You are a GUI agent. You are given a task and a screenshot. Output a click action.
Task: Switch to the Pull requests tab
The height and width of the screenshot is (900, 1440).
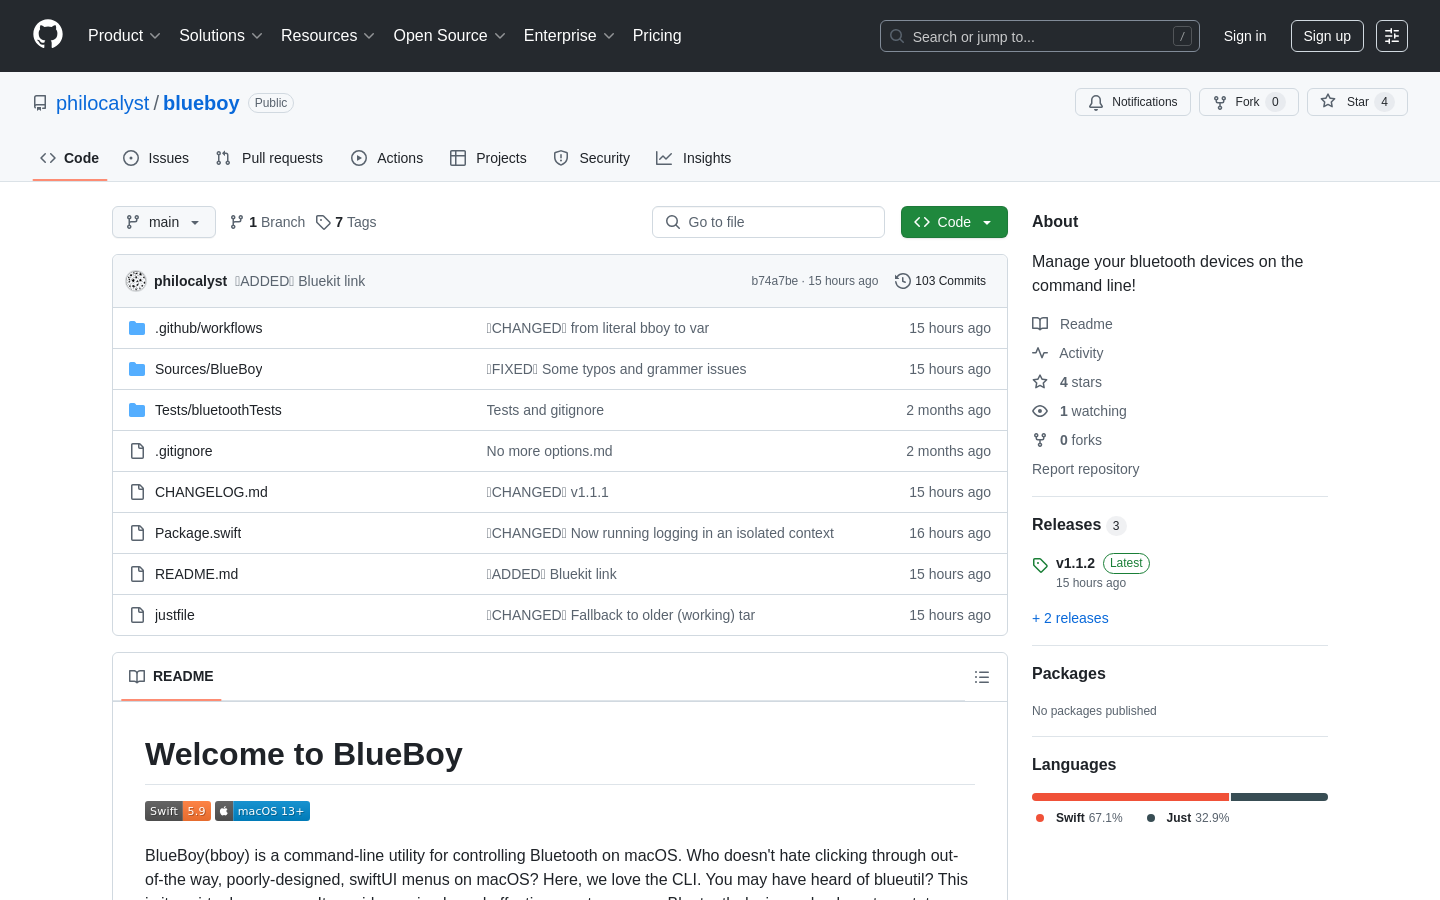[x=269, y=158]
